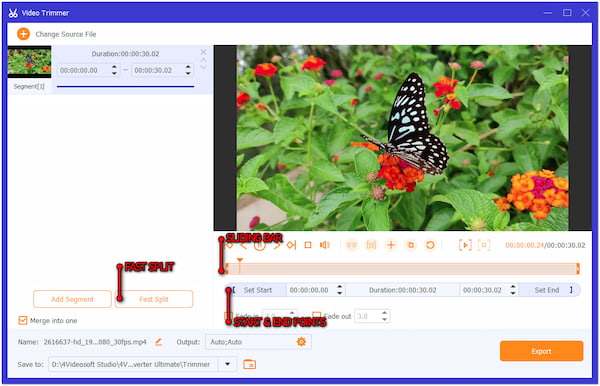Remove Segment[1] with its X icon
This screenshot has height=386, width=600.
pyautogui.click(x=203, y=52)
